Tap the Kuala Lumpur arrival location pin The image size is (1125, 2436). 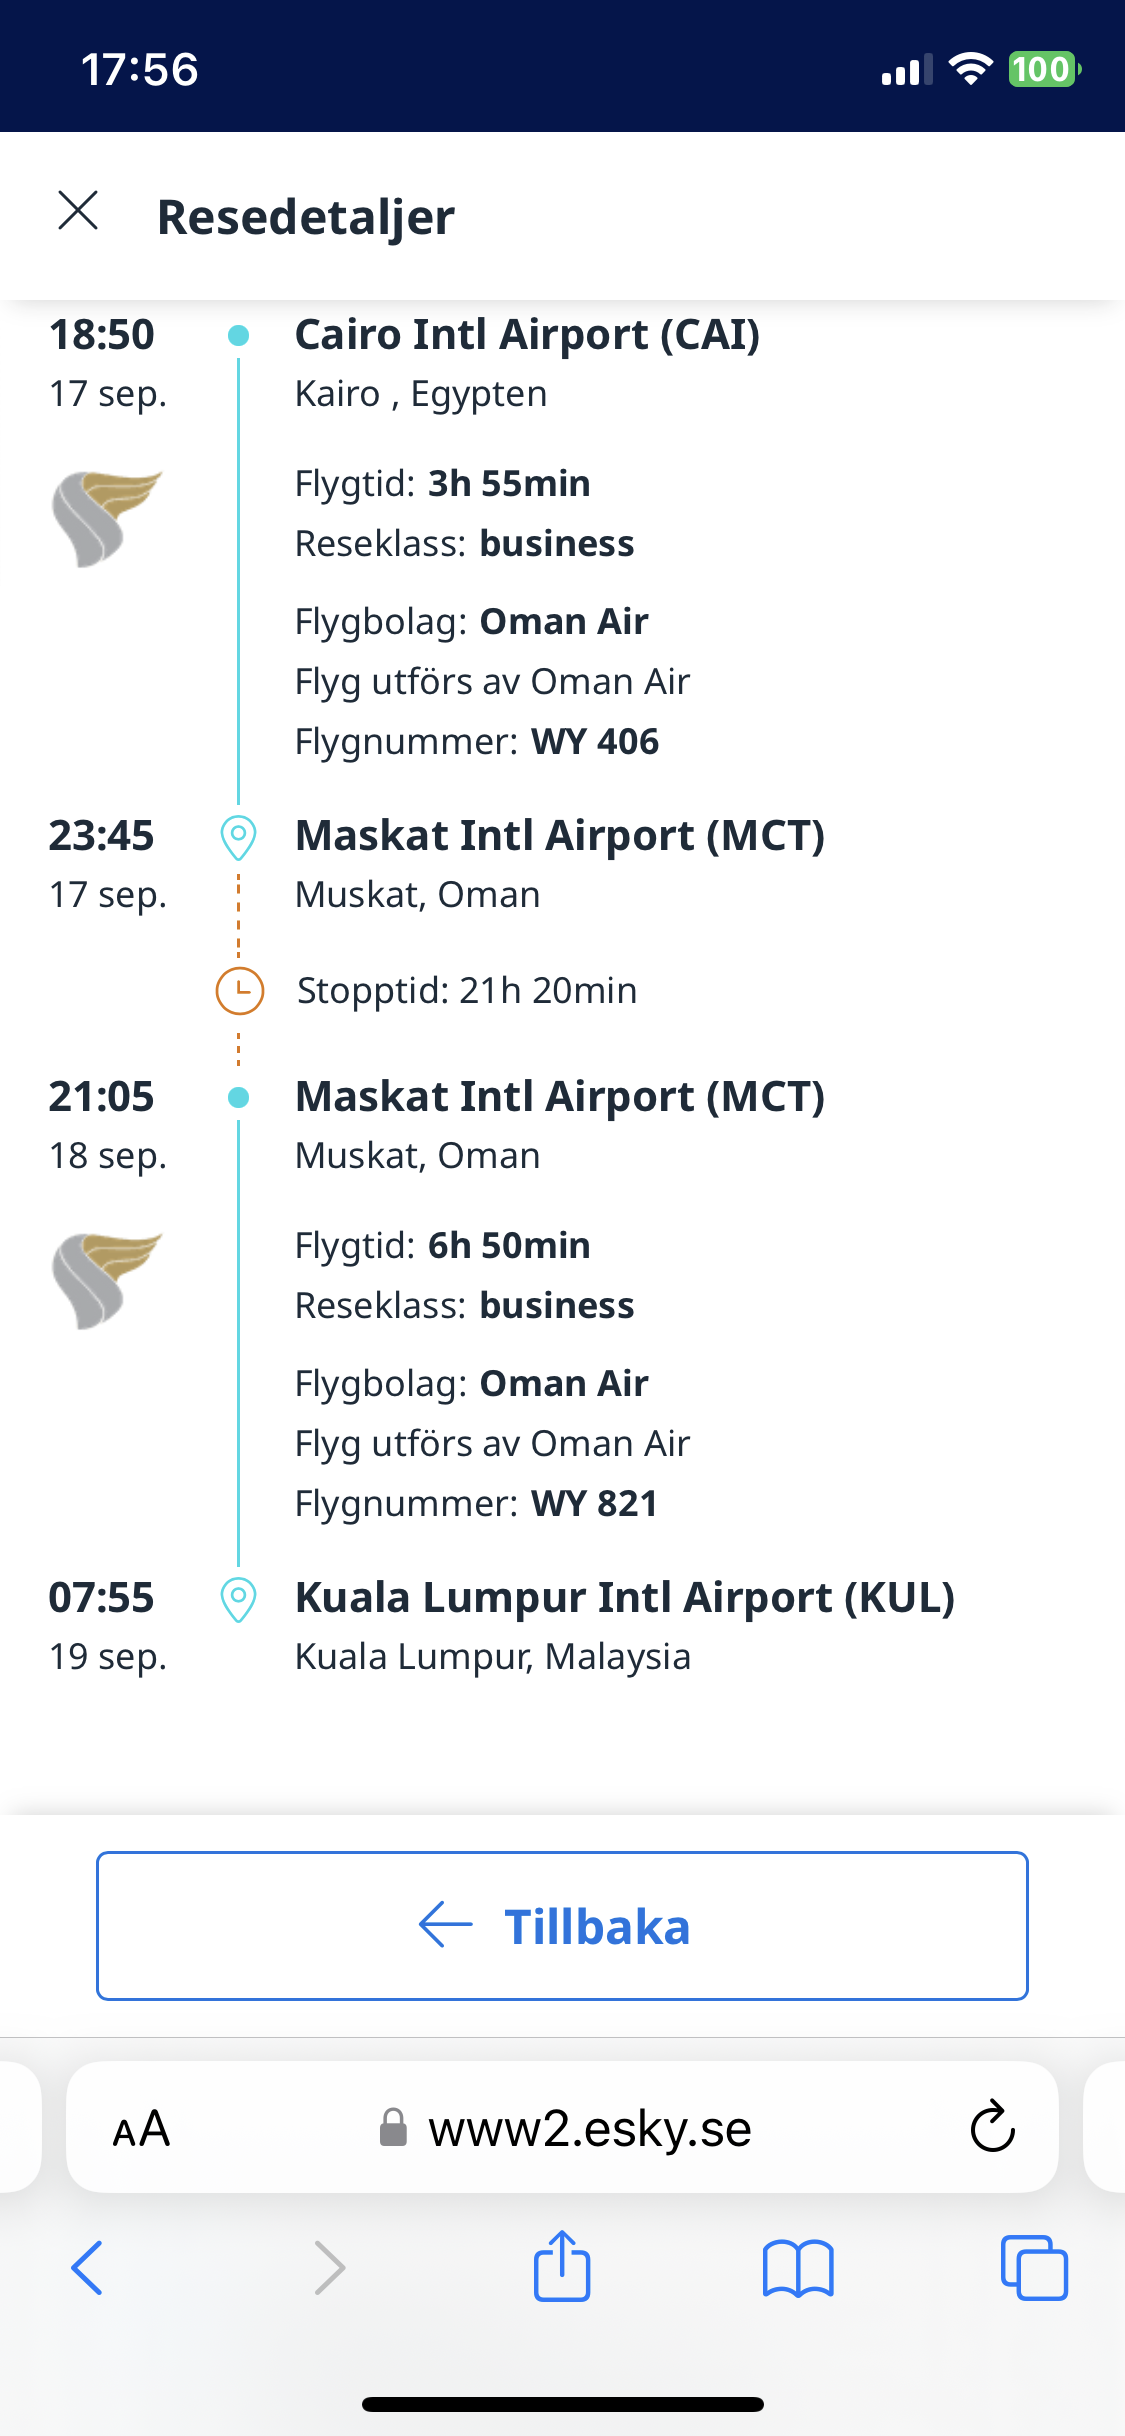point(238,1599)
